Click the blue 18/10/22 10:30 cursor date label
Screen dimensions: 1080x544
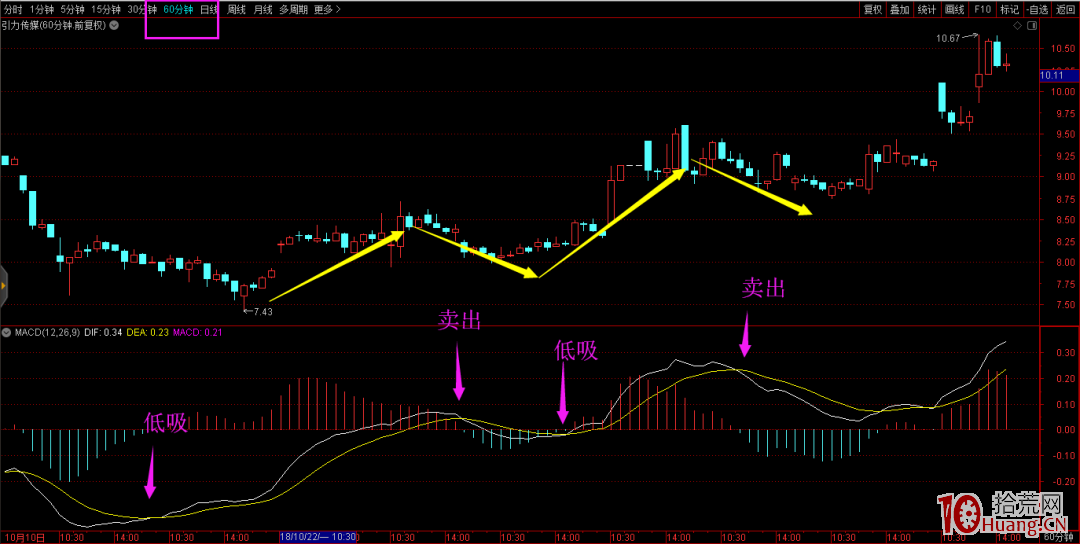coord(320,536)
